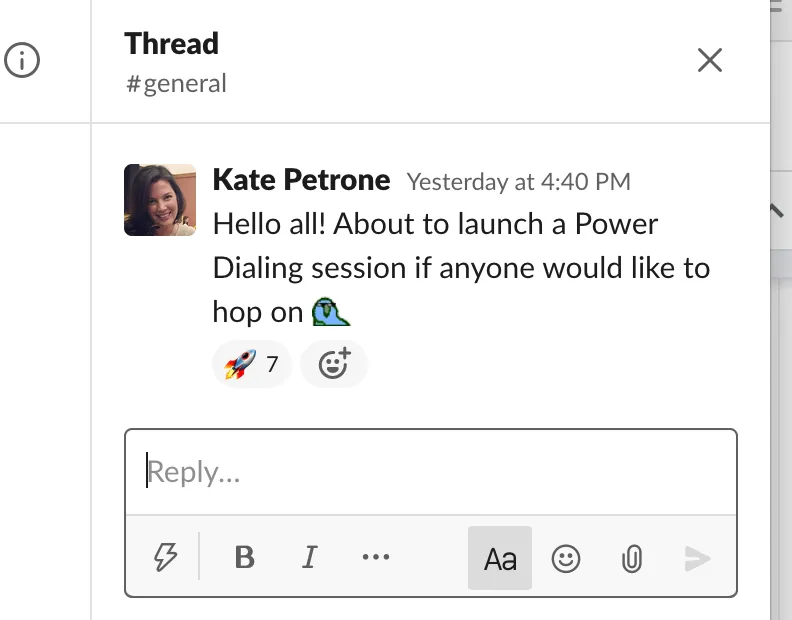Open the emoji picker smiley
Screen dimensions: 792x620
tap(566, 558)
